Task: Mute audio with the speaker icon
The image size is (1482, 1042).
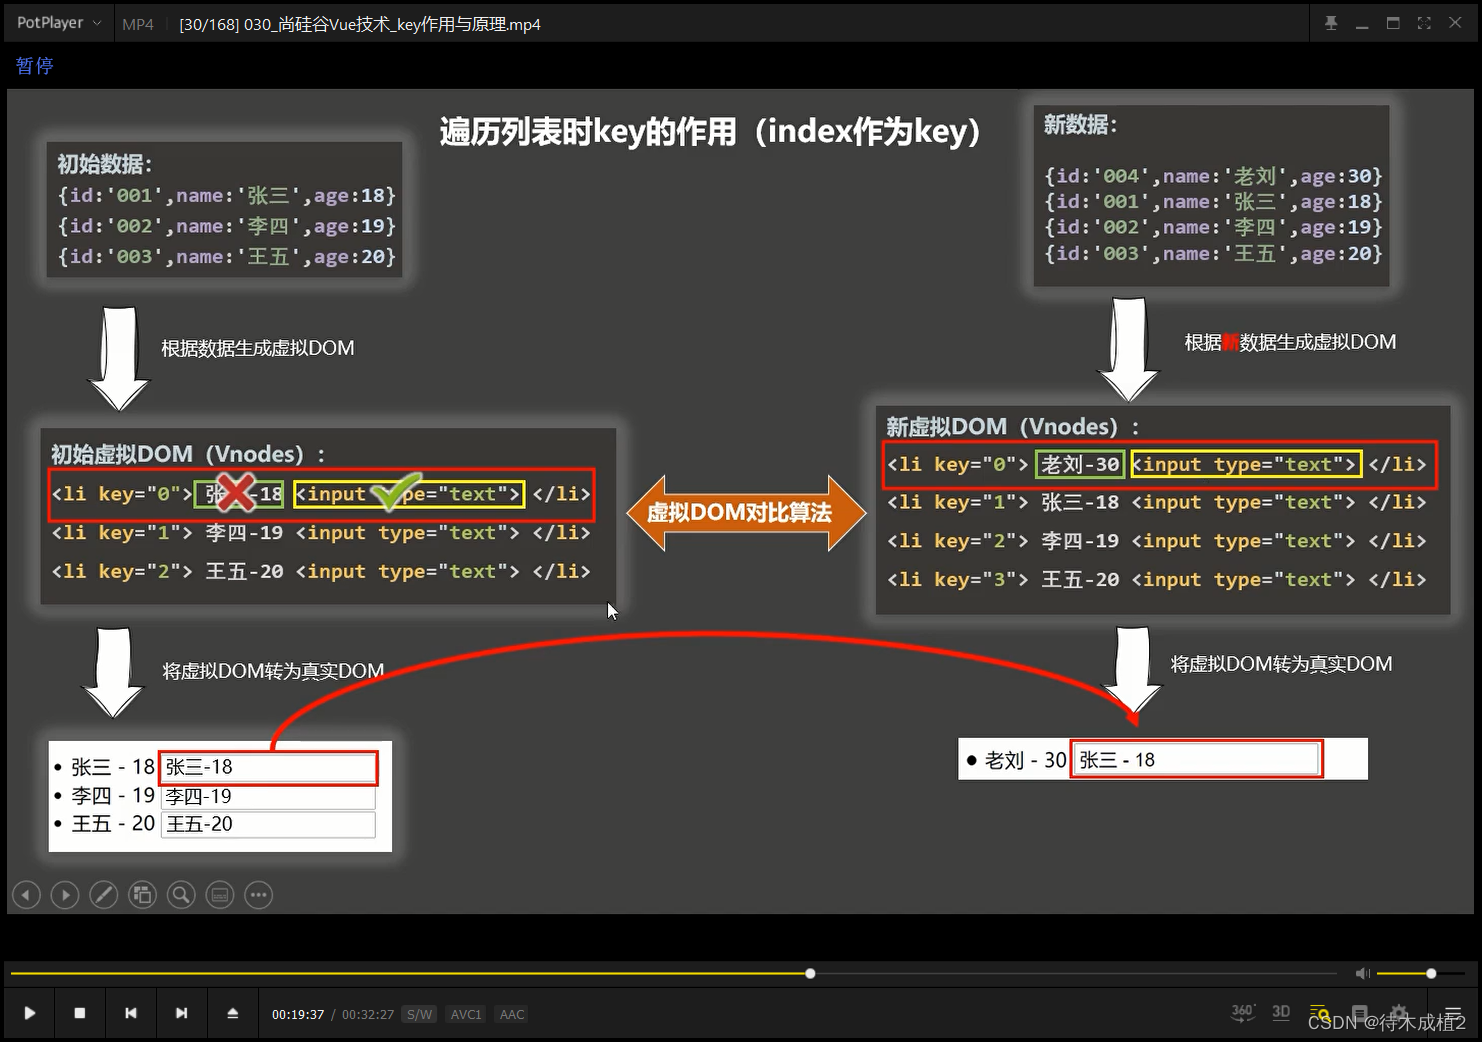Action: tap(1362, 973)
